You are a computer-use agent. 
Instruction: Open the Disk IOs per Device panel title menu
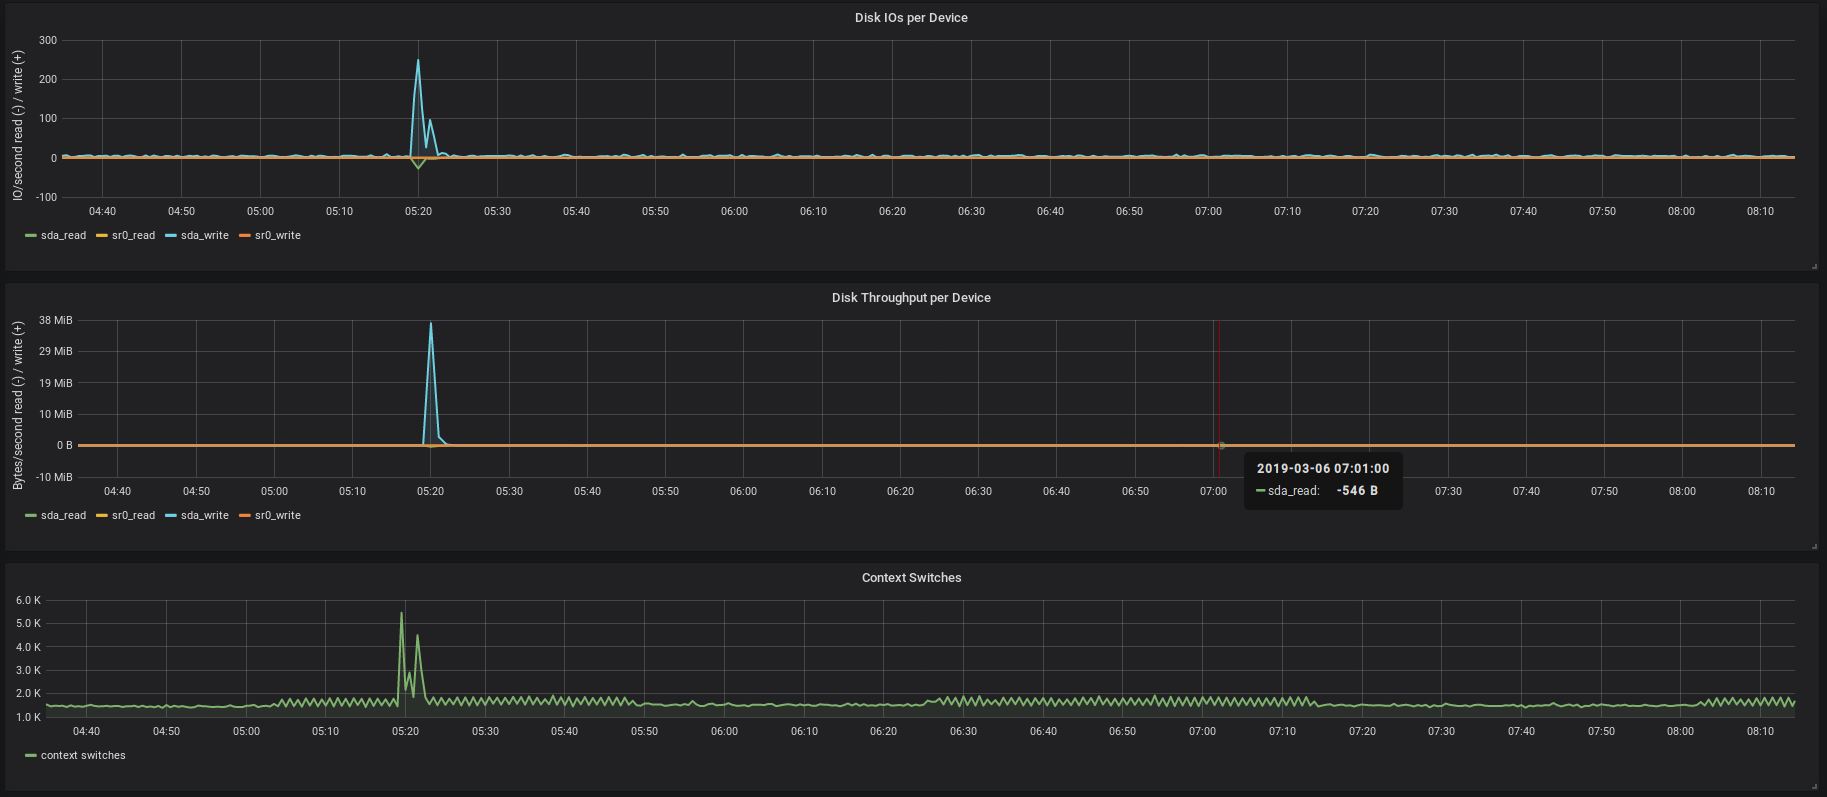(x=911, y=18)
